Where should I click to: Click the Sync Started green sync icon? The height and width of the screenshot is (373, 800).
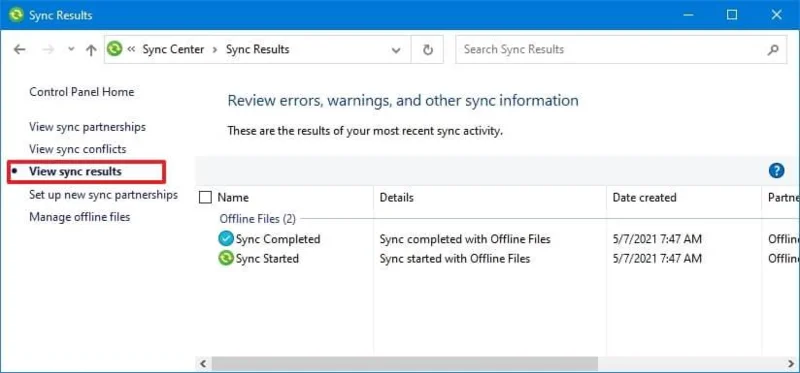(x=225, y=259)
